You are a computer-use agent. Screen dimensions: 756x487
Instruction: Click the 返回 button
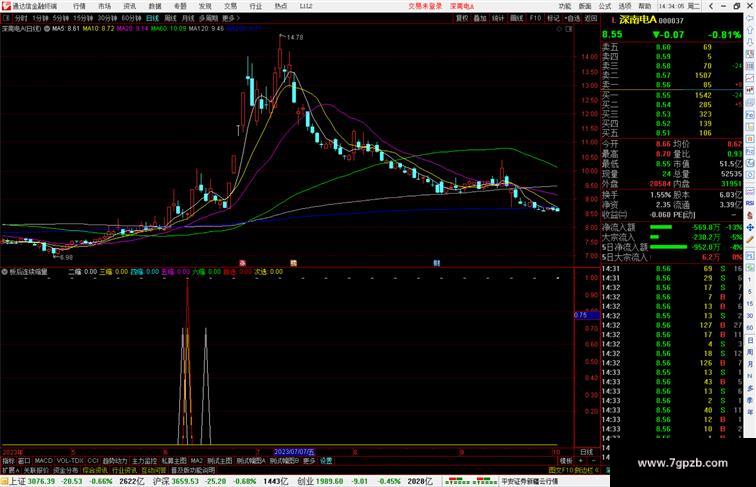click(x=591, y=18)
